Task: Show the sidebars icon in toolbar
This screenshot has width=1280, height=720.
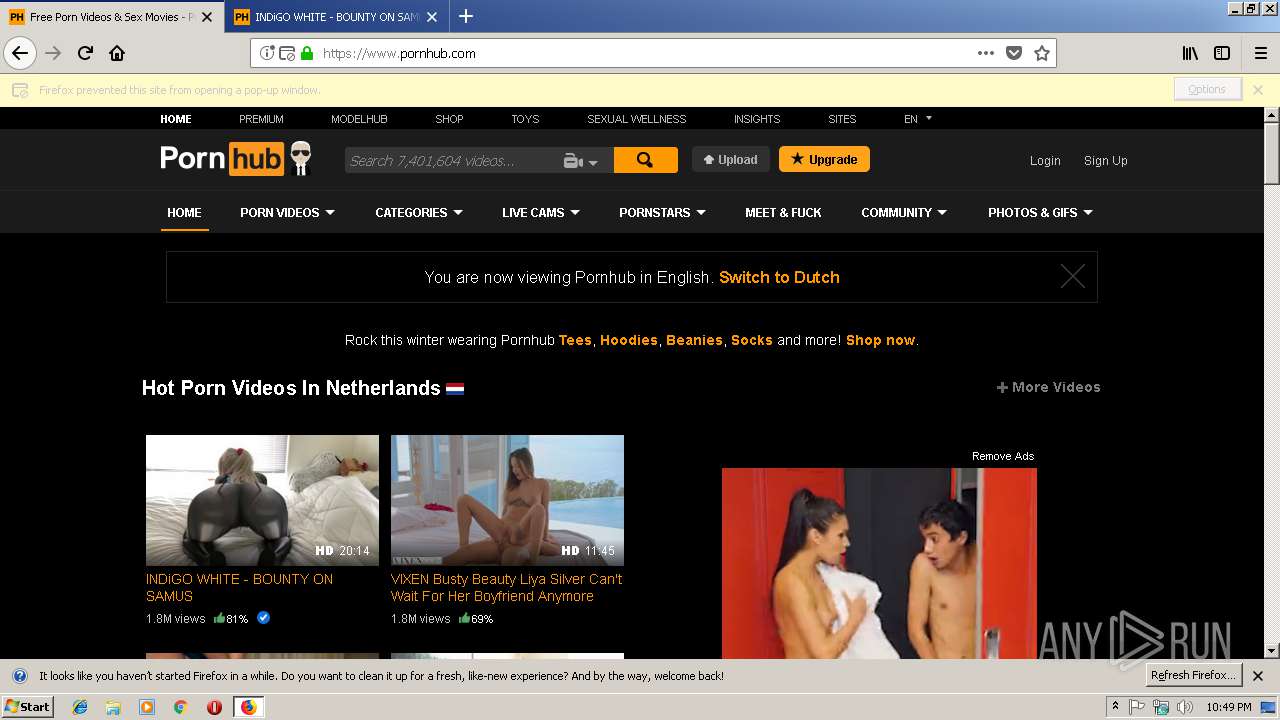Action: 1222,53
